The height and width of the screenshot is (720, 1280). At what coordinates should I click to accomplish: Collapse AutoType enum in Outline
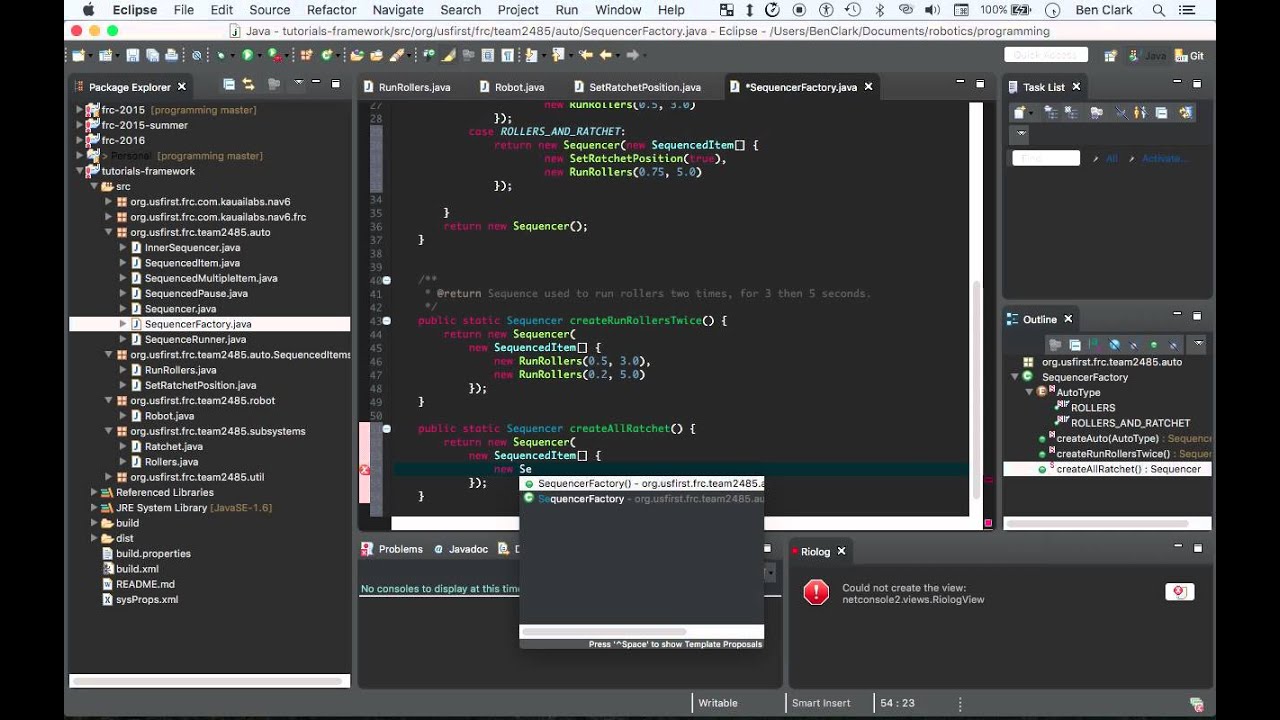pos(1029,392)
